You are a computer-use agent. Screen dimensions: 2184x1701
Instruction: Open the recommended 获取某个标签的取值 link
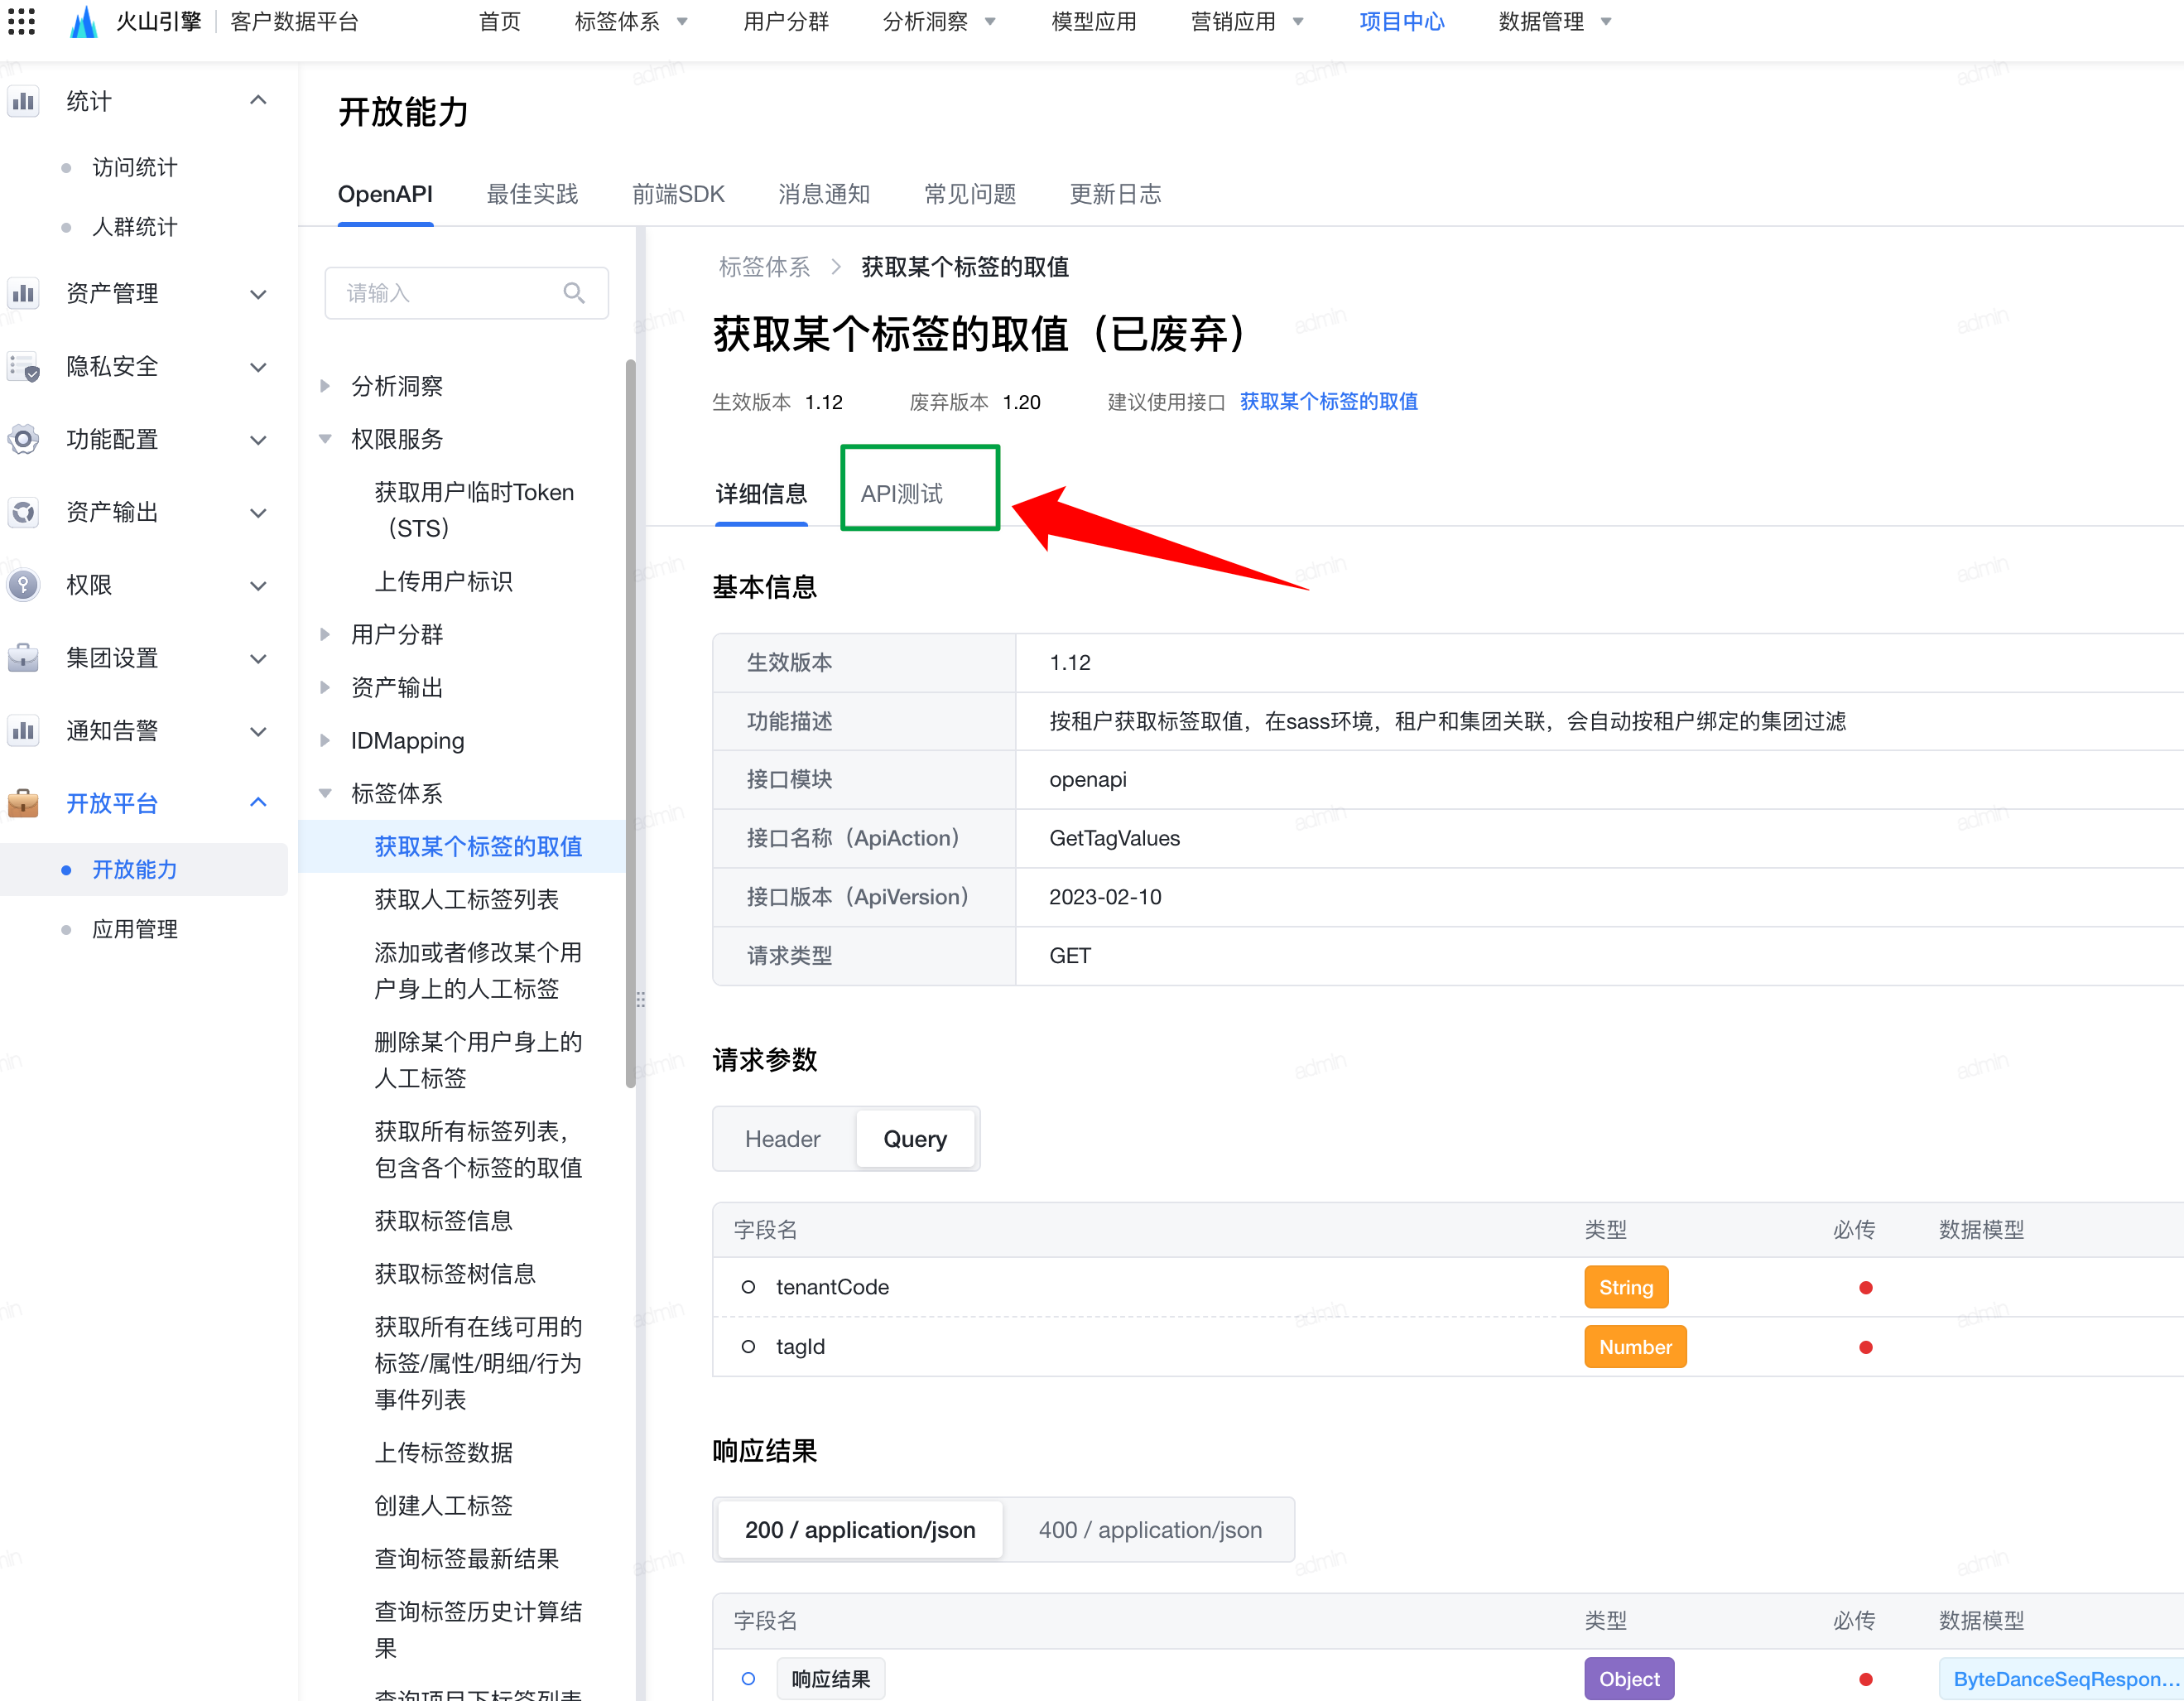point(1329,402)
